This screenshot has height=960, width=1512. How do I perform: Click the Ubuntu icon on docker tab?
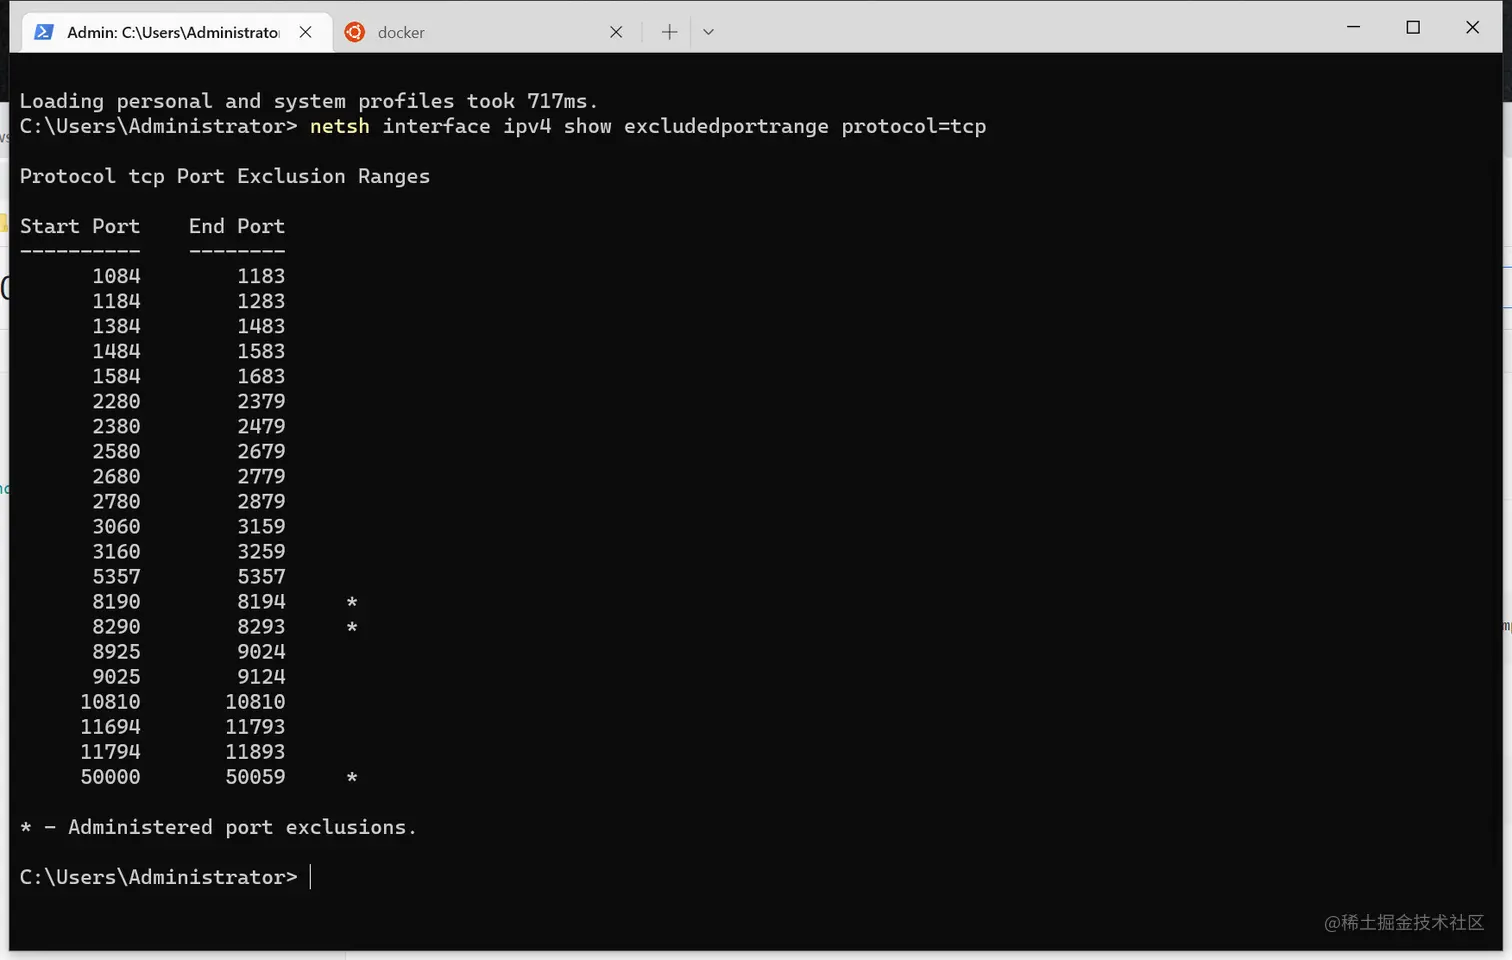coord(354,32)
